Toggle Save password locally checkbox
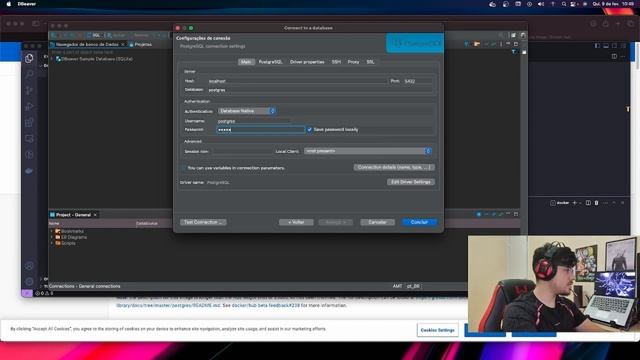Viewport: 640px width, 360px height. (309, 130)
